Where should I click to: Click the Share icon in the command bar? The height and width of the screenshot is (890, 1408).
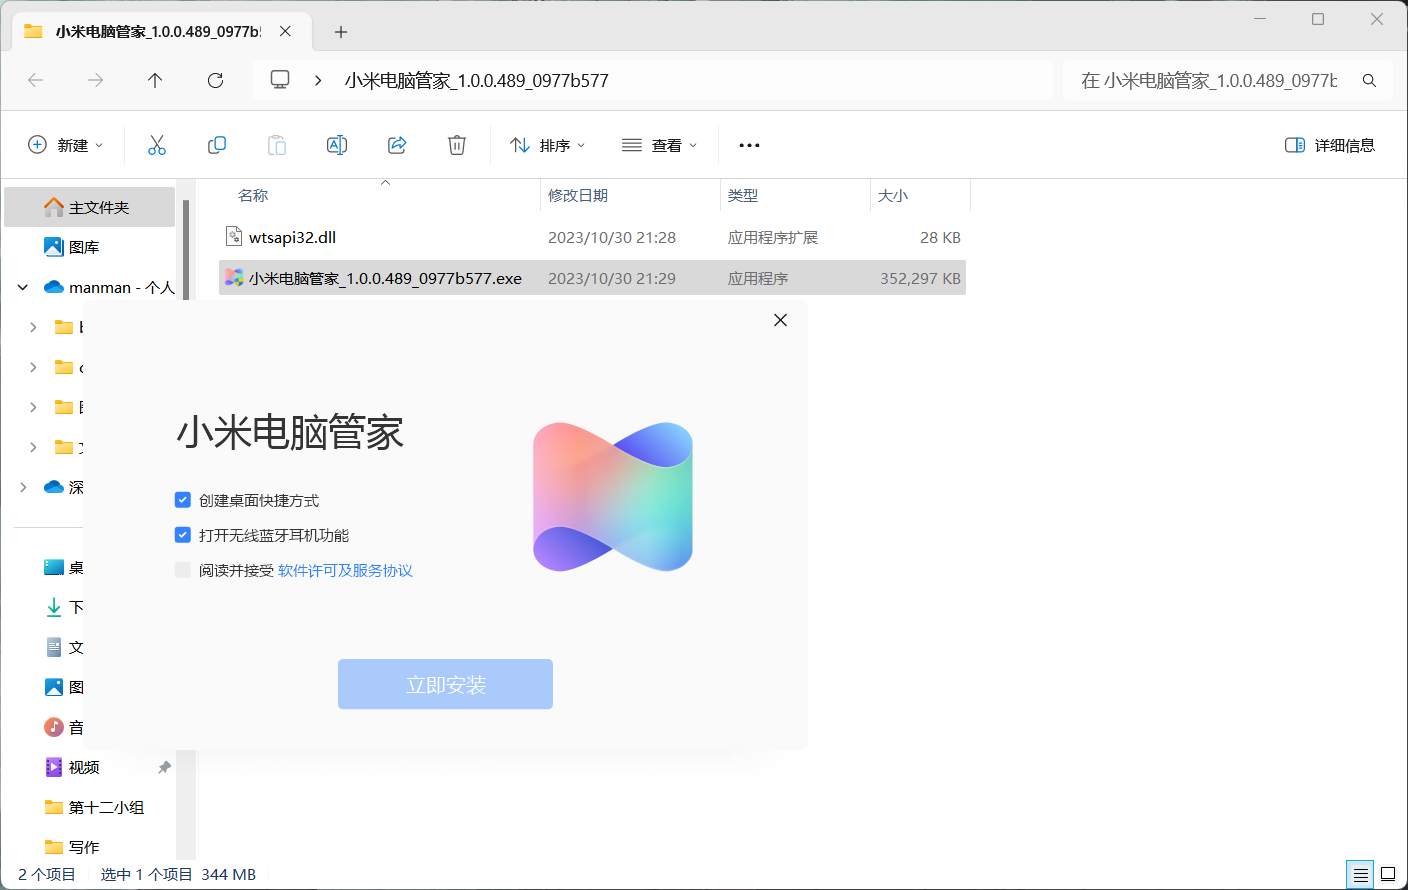point(397,145)
